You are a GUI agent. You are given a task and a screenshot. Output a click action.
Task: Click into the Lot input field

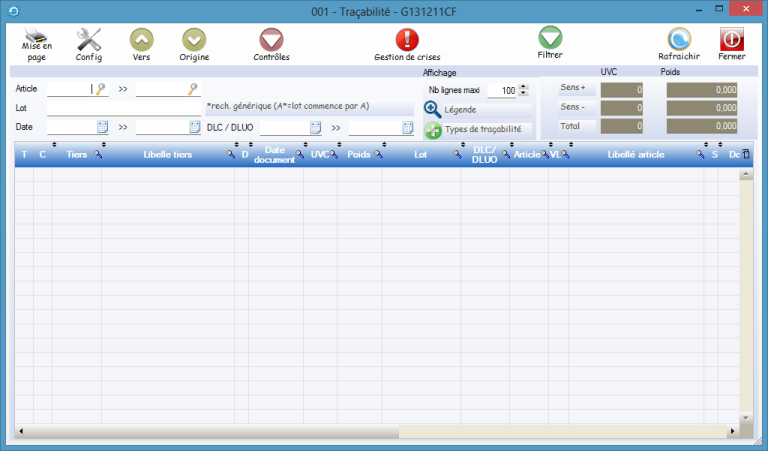pos(124,108)
